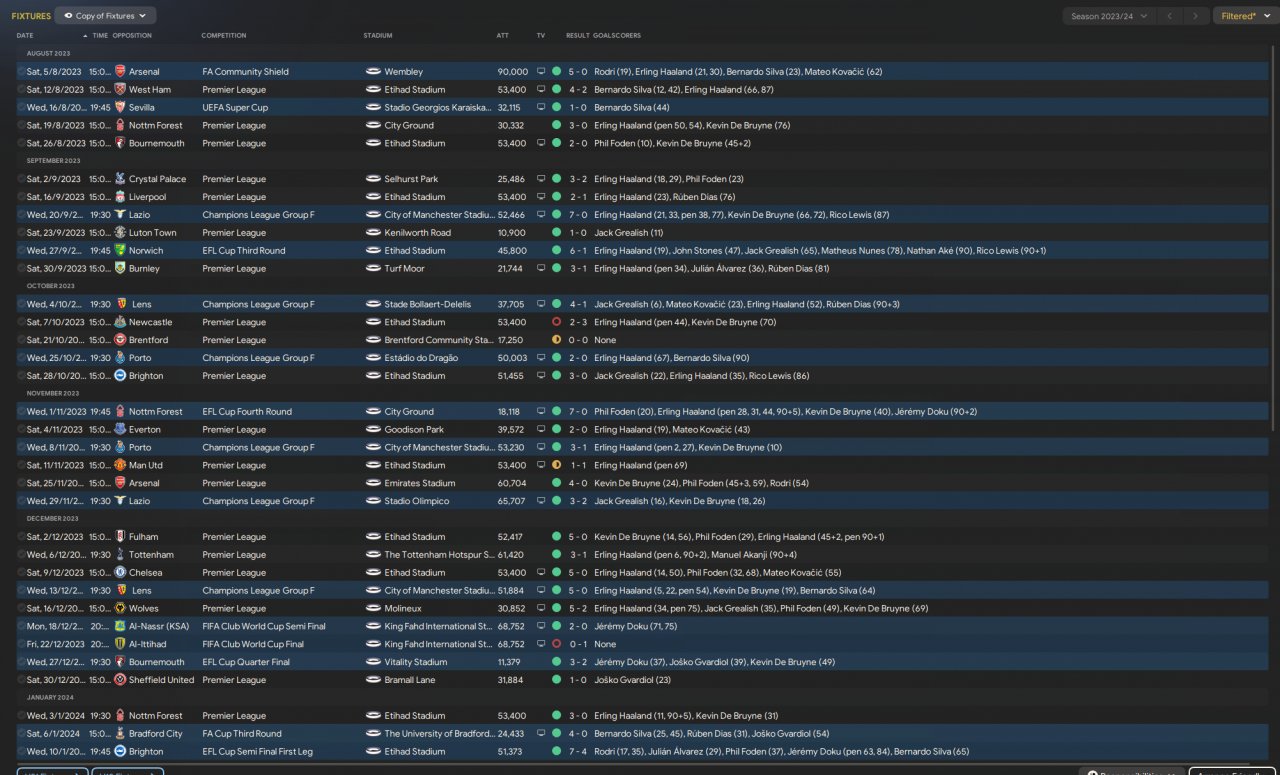Select the row circle for Sat, 30/12/2023 Sheffield United

(21, 680)
